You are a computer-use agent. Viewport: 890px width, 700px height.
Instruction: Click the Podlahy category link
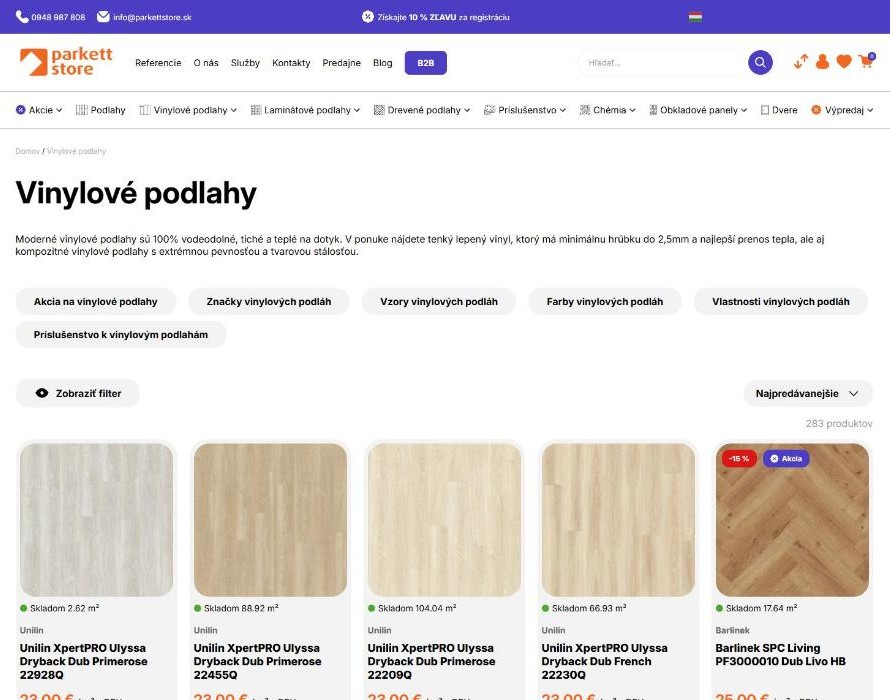108,110
